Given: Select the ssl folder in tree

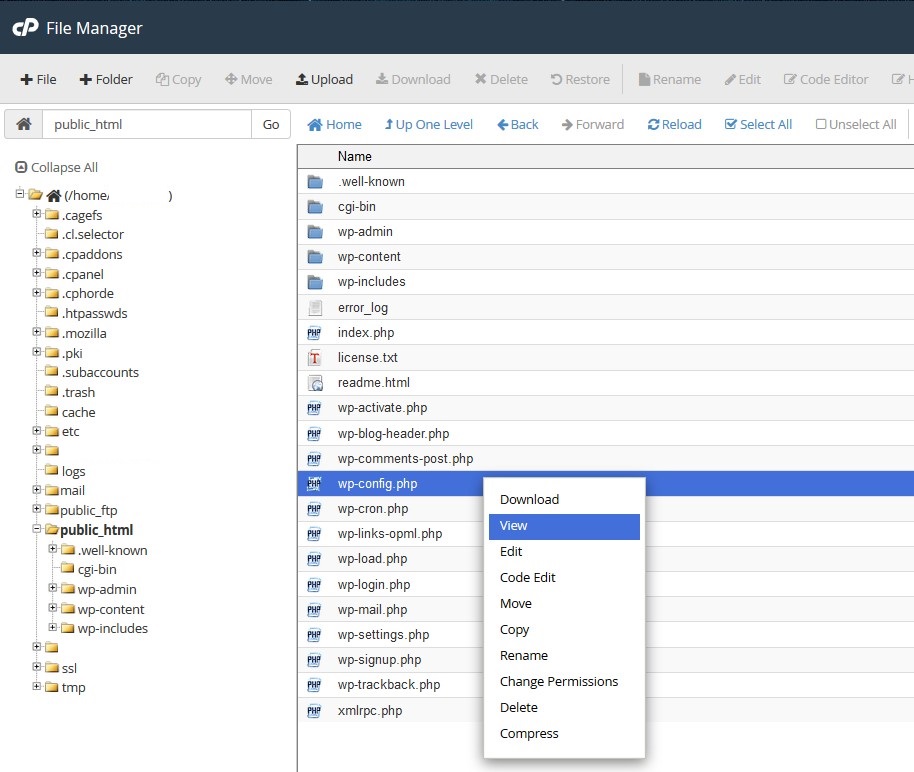Looking at the screenshot, I should click(x=69, y=668).
